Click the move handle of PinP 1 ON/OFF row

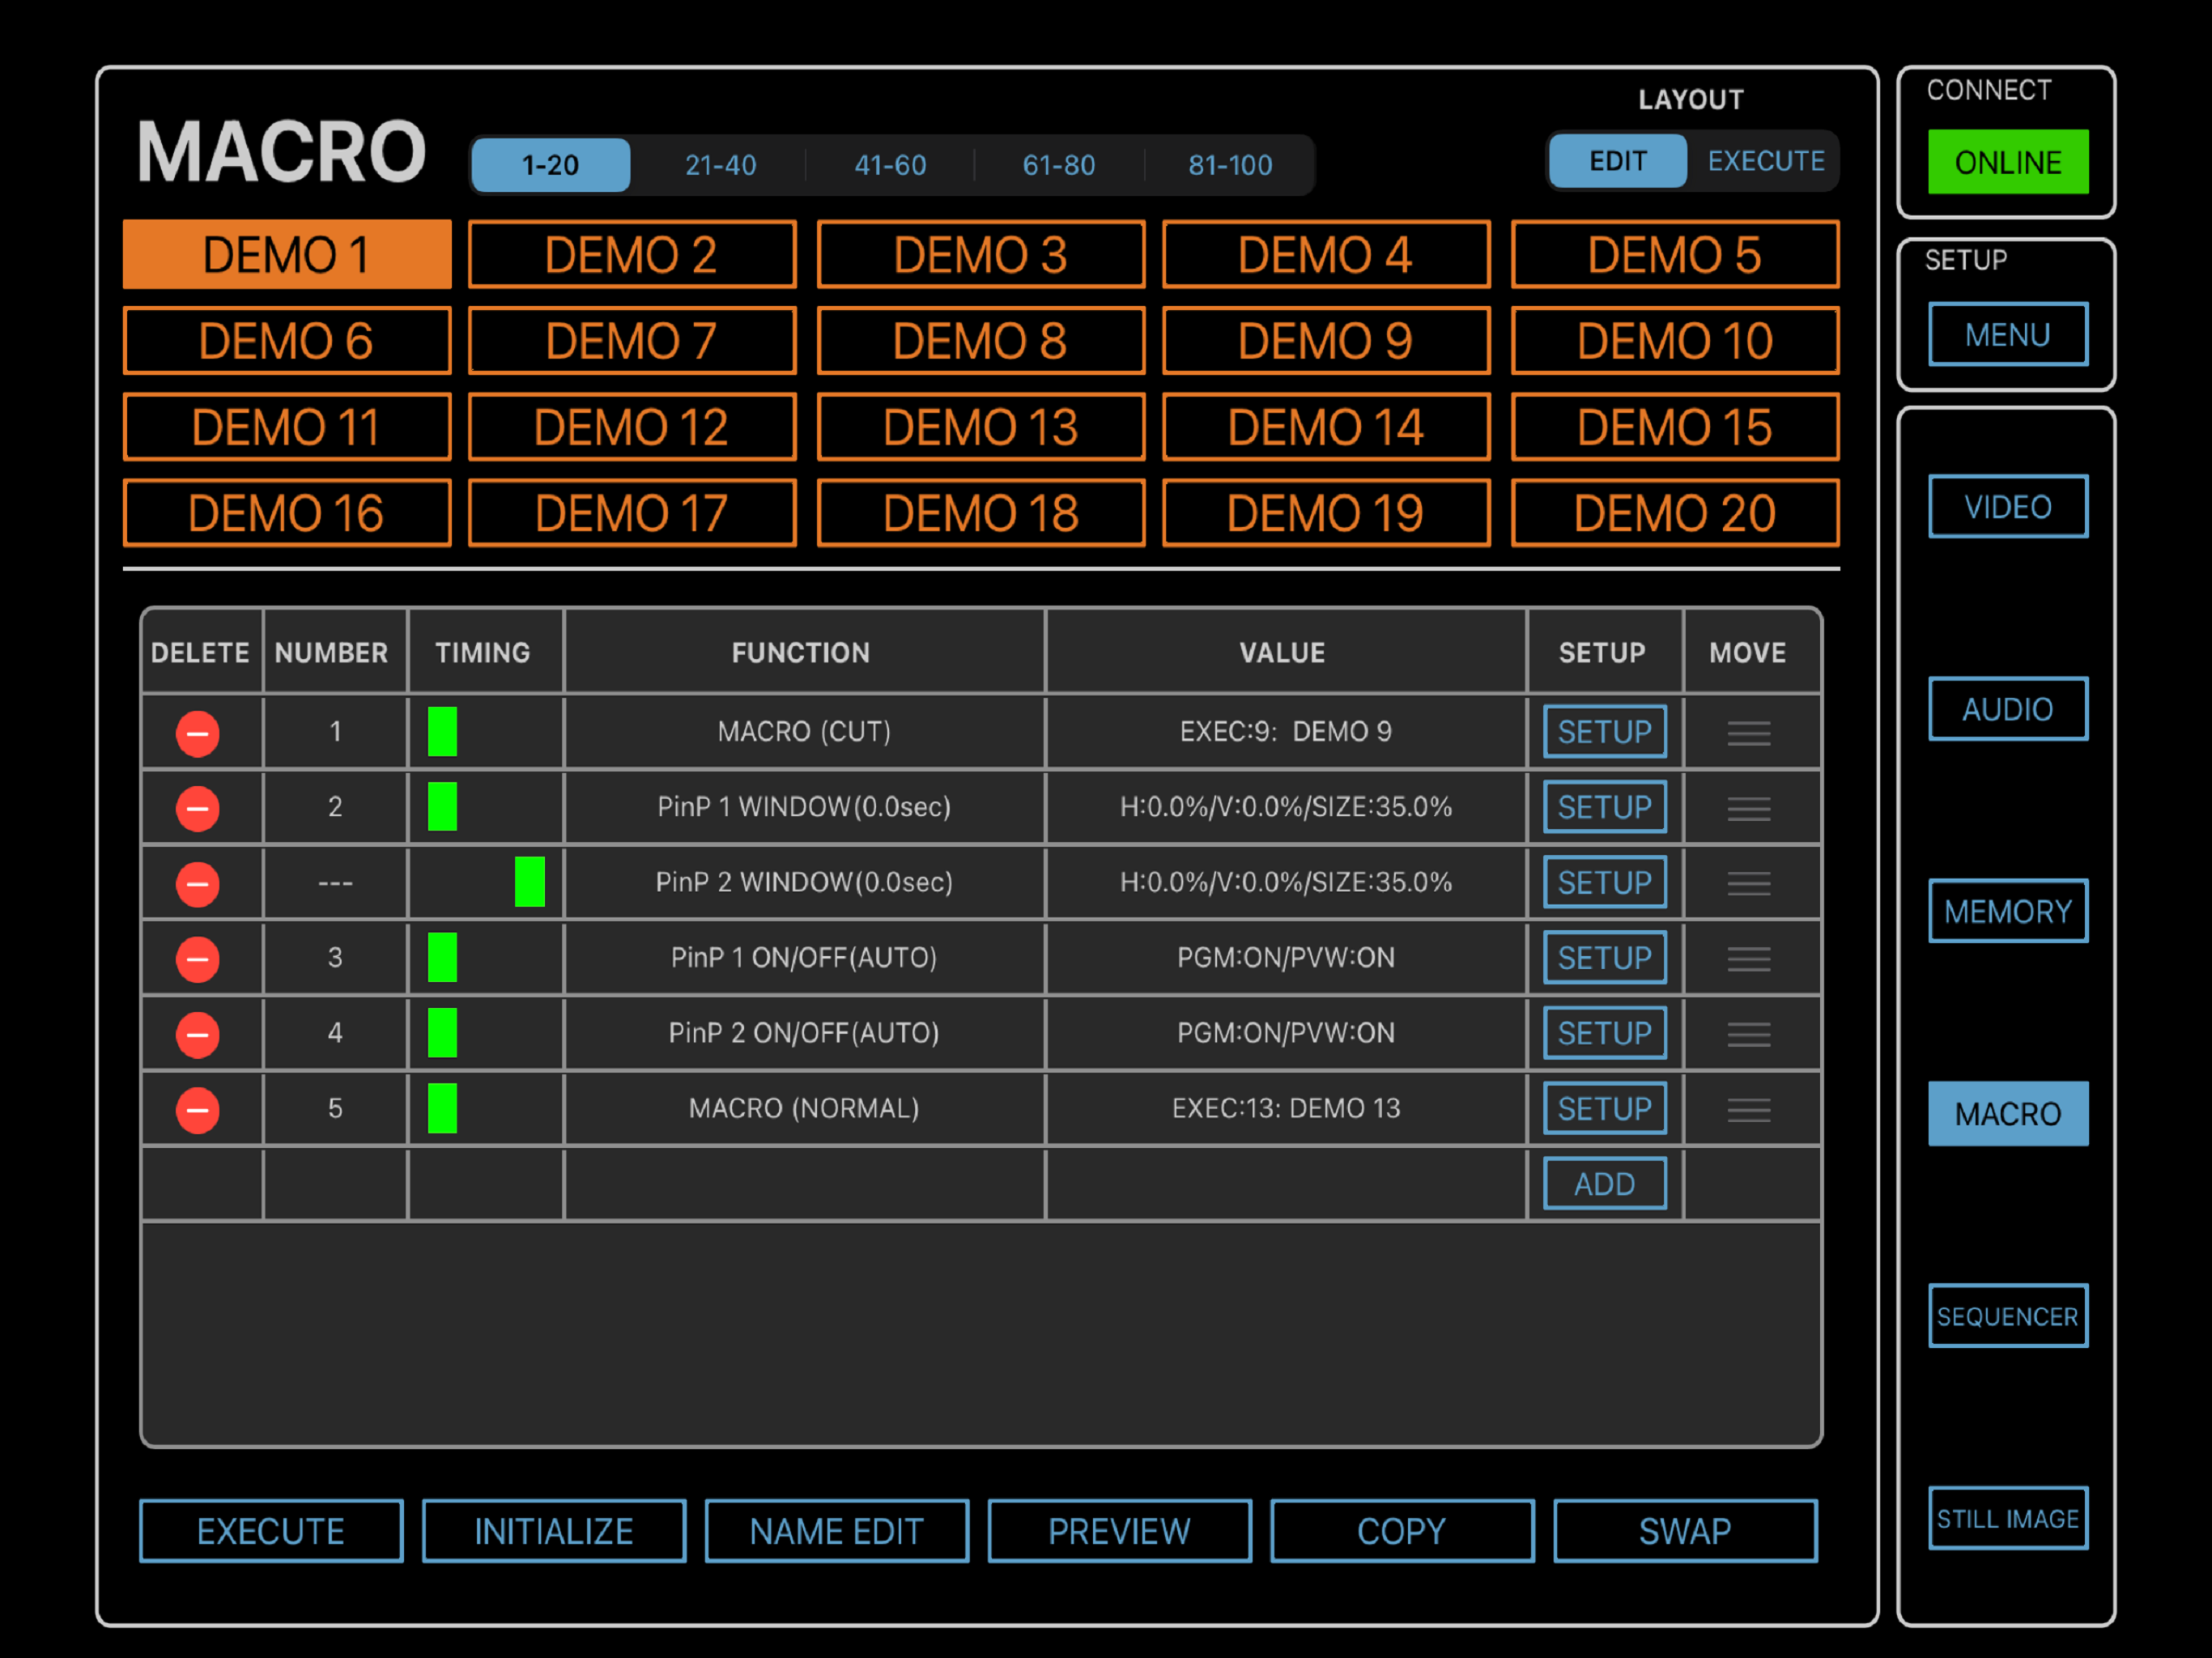[x=1748, y=959]
